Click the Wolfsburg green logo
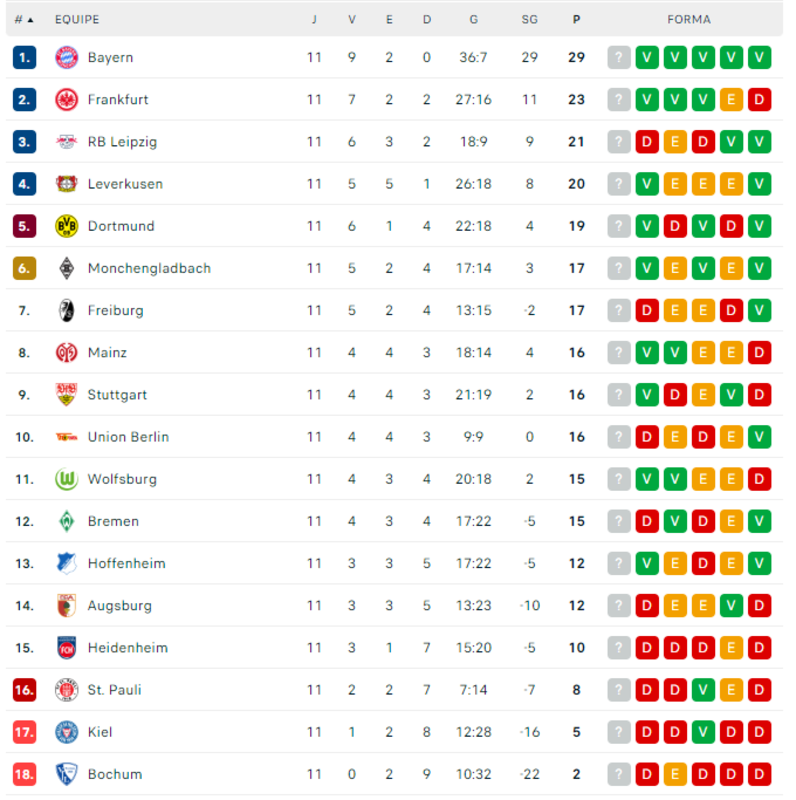This screenshot has height=800, width=796. coord(66,479)
